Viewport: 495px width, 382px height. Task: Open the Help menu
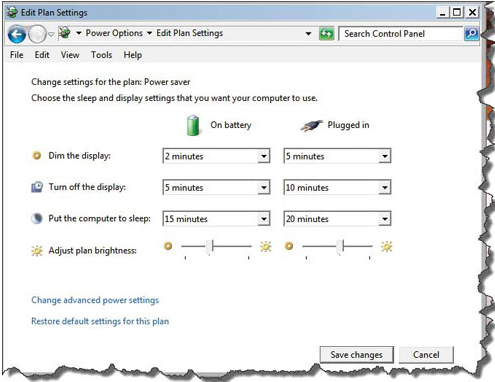(133, 55)
